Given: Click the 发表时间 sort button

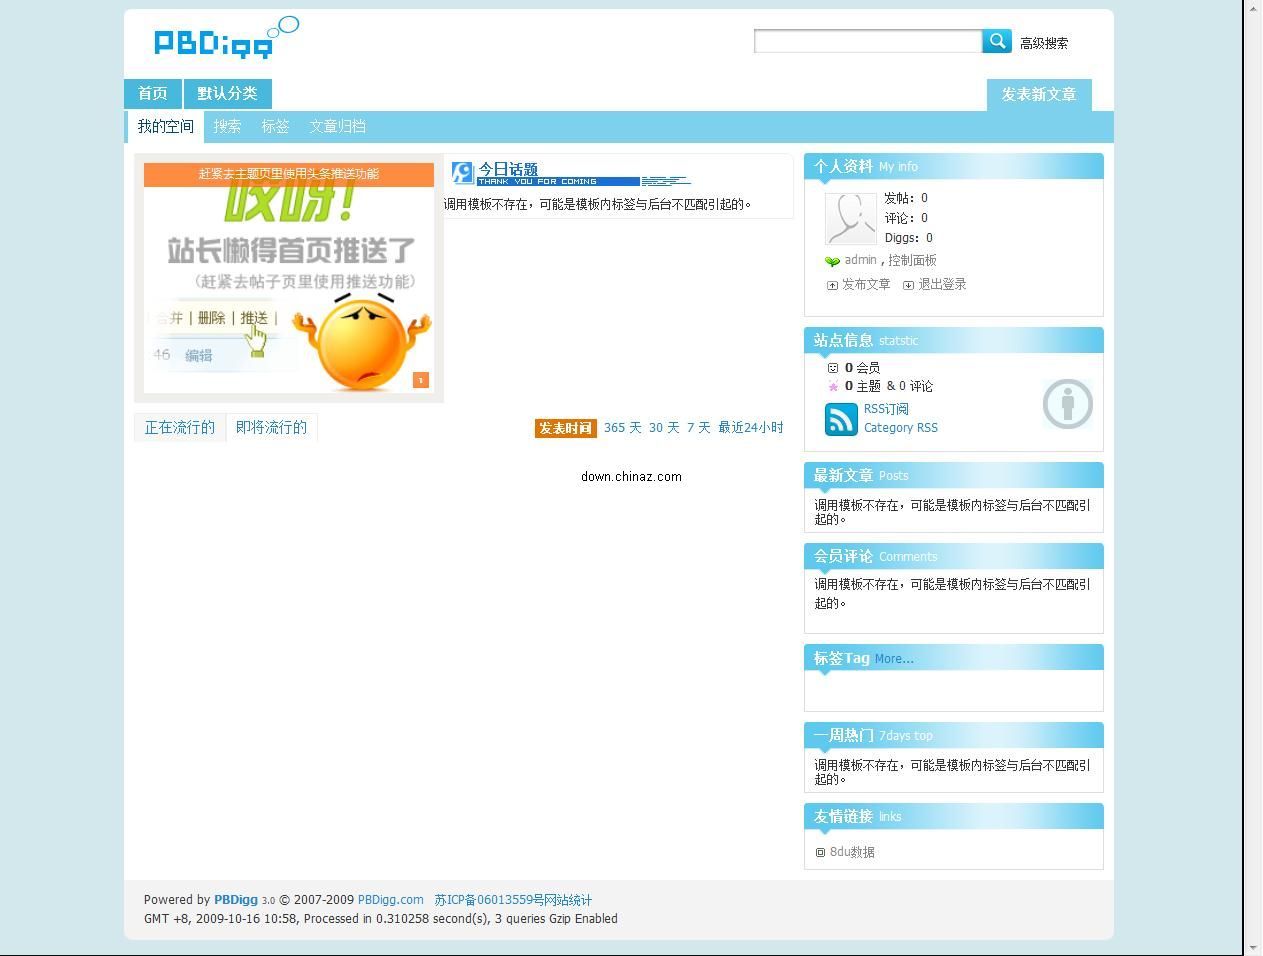Looking at the screenshot, I should [x=565, y=428].
